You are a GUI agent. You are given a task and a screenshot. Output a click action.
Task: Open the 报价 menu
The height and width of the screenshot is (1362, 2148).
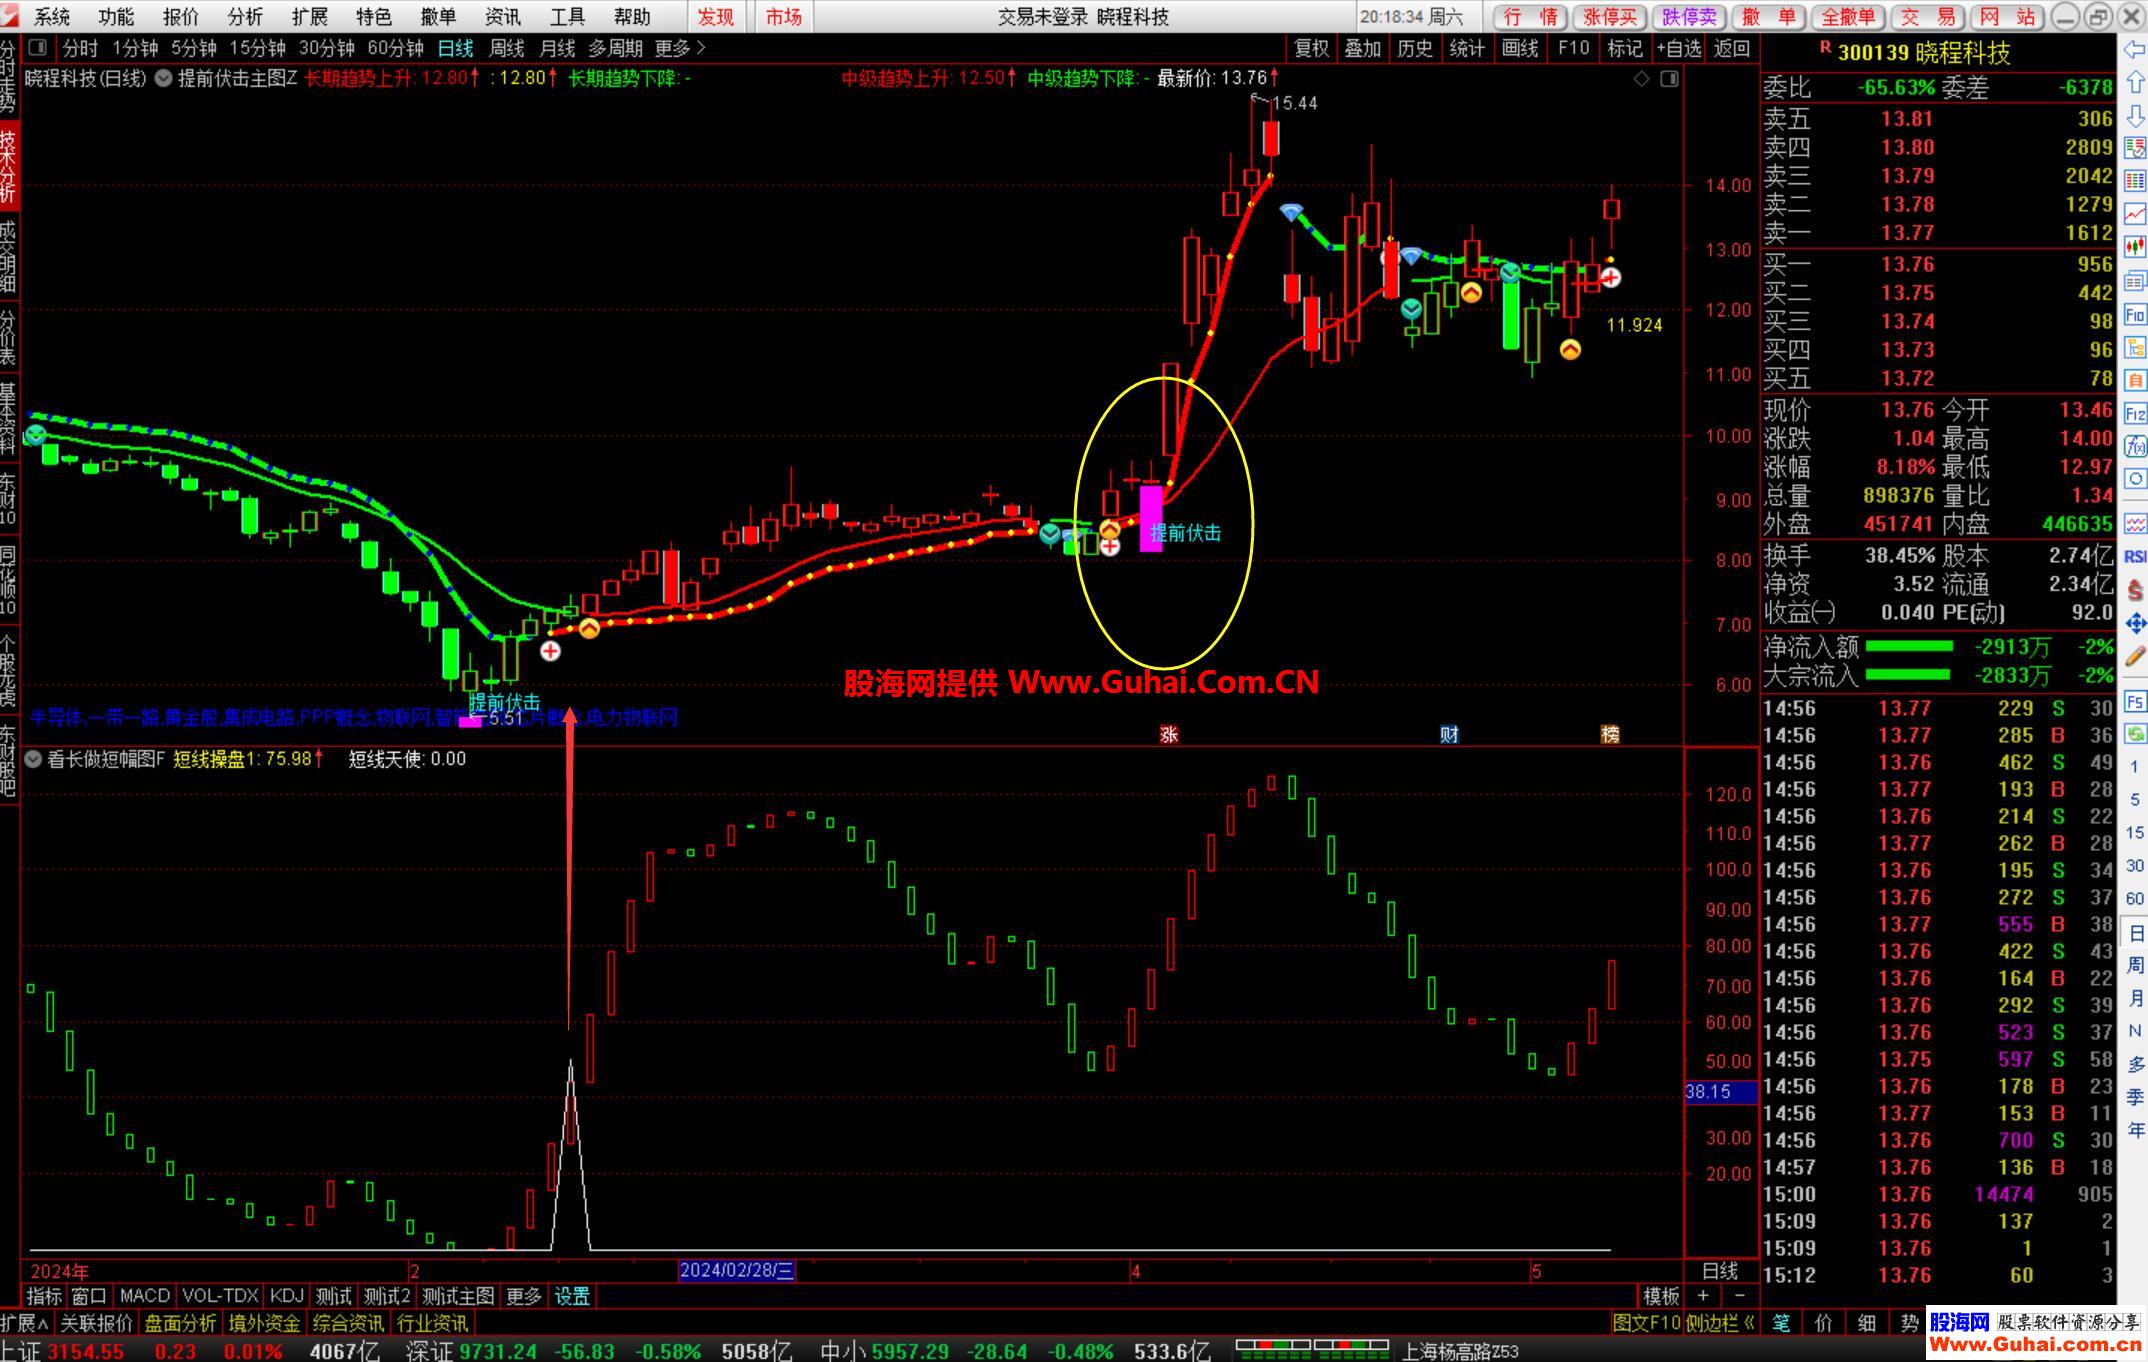[x=181, y=16]
